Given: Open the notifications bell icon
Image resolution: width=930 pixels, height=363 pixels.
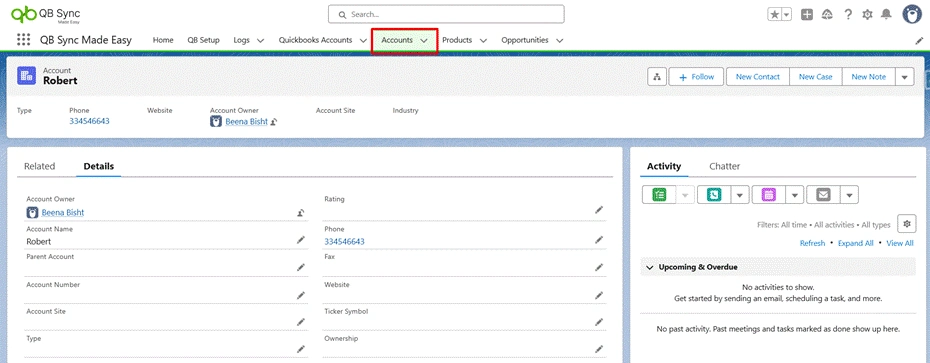Looking at the screenshot, I should point(886,14).
